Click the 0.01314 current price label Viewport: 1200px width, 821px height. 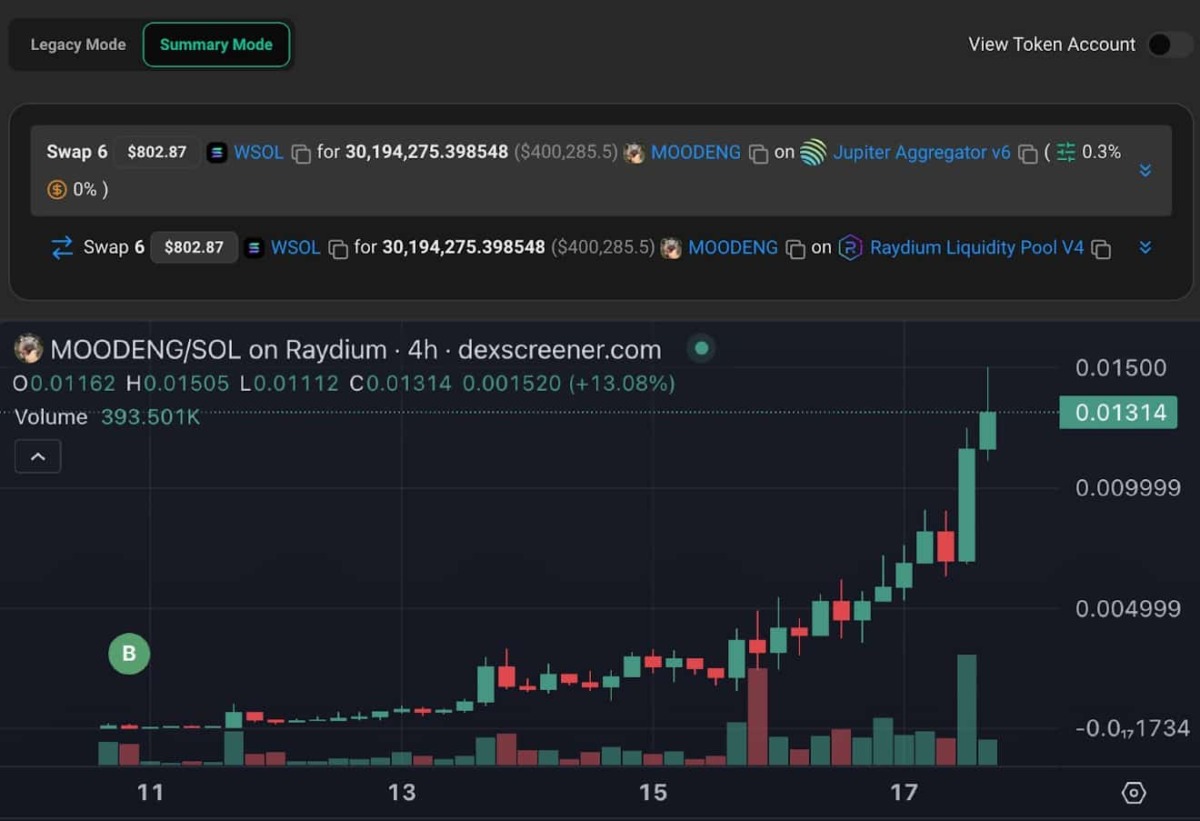[x=1118, y=413]
